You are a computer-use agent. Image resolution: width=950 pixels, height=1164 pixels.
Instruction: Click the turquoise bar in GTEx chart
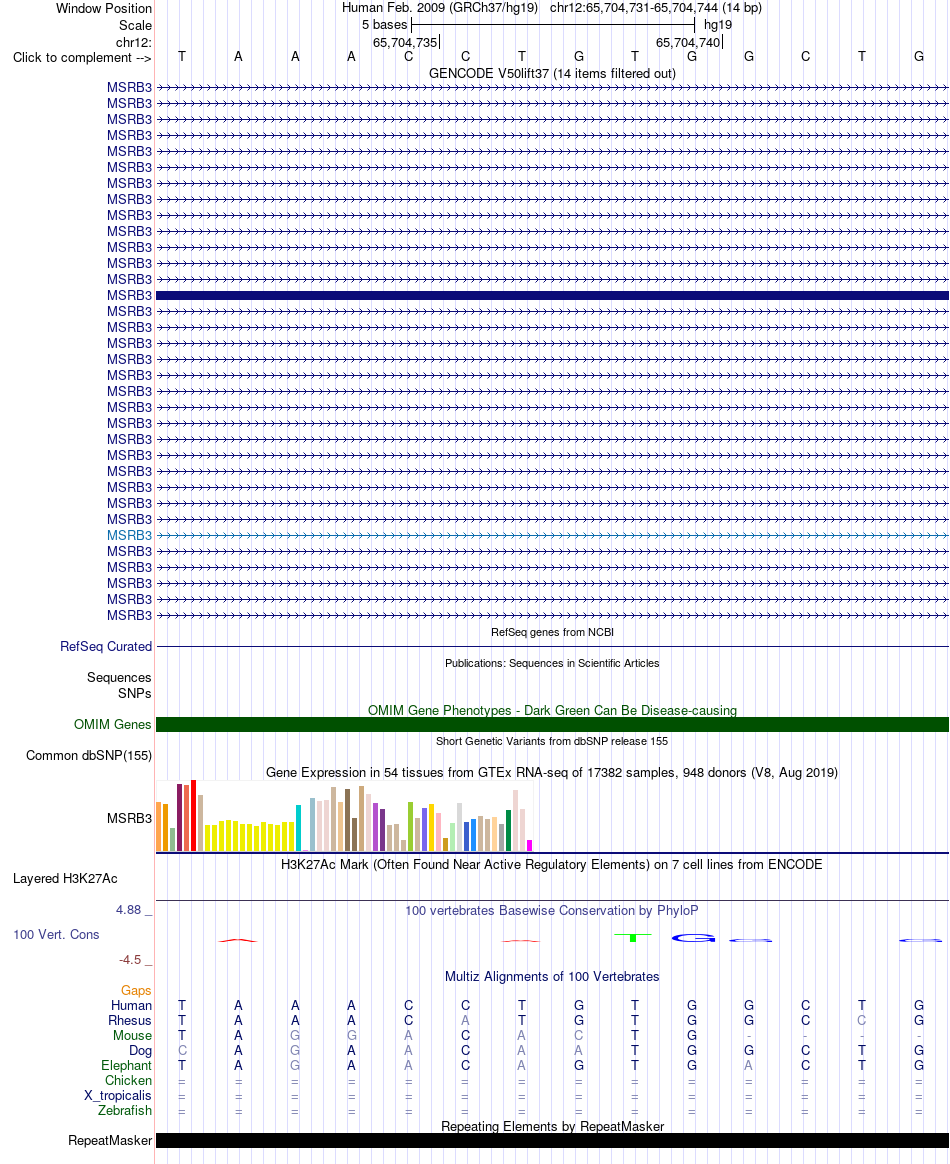298,828
